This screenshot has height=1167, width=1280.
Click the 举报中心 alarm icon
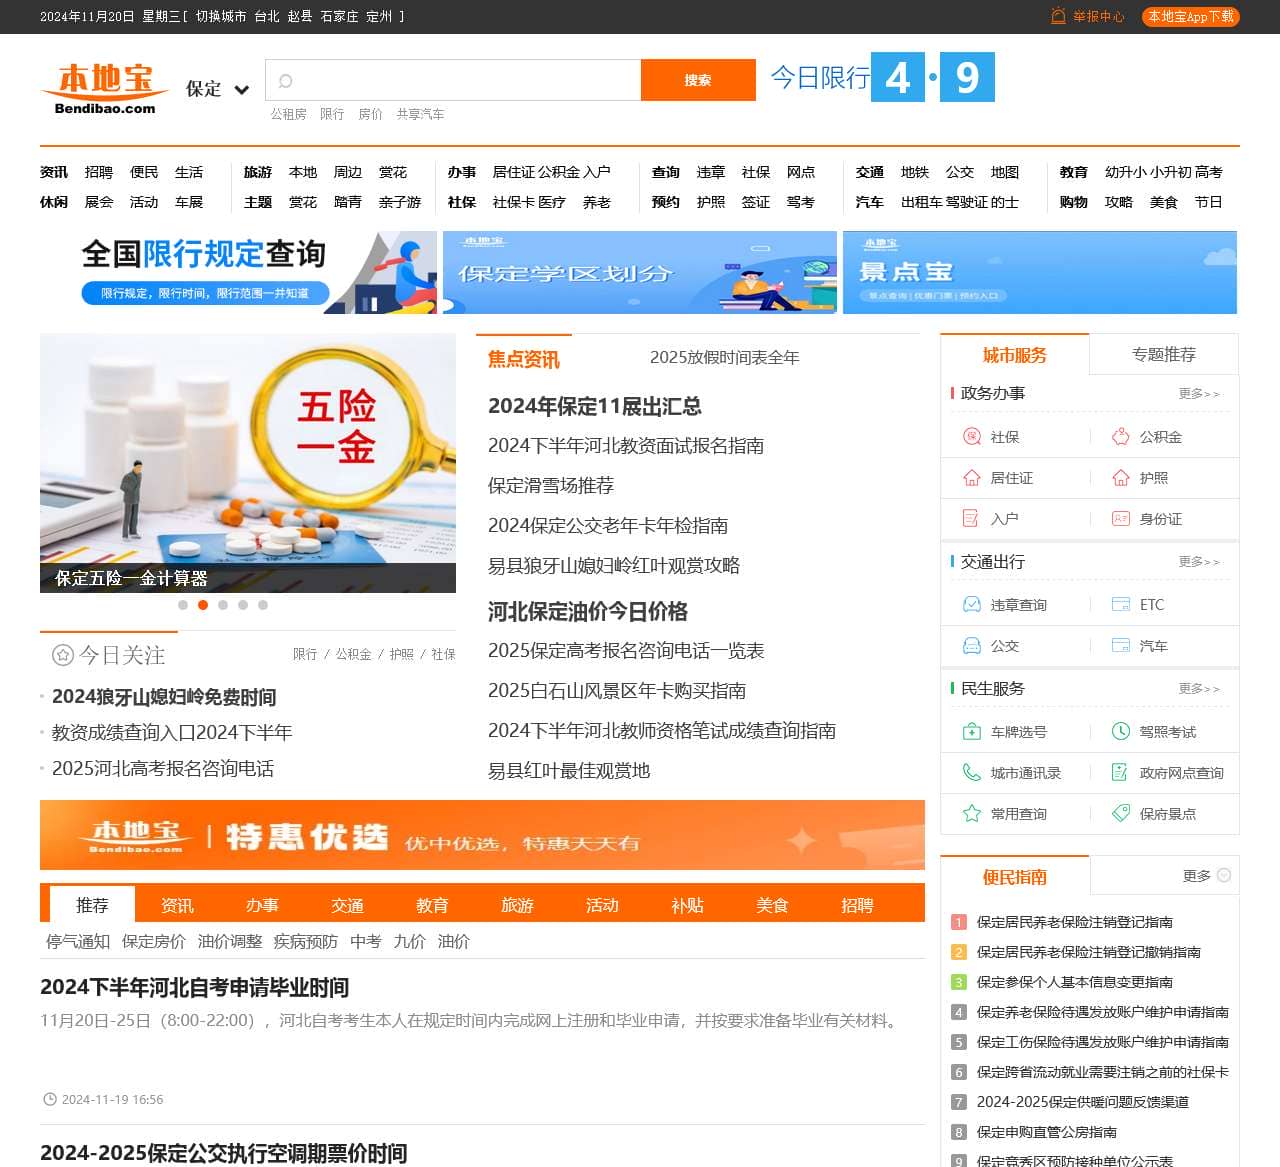click(x=1058, y=17)
